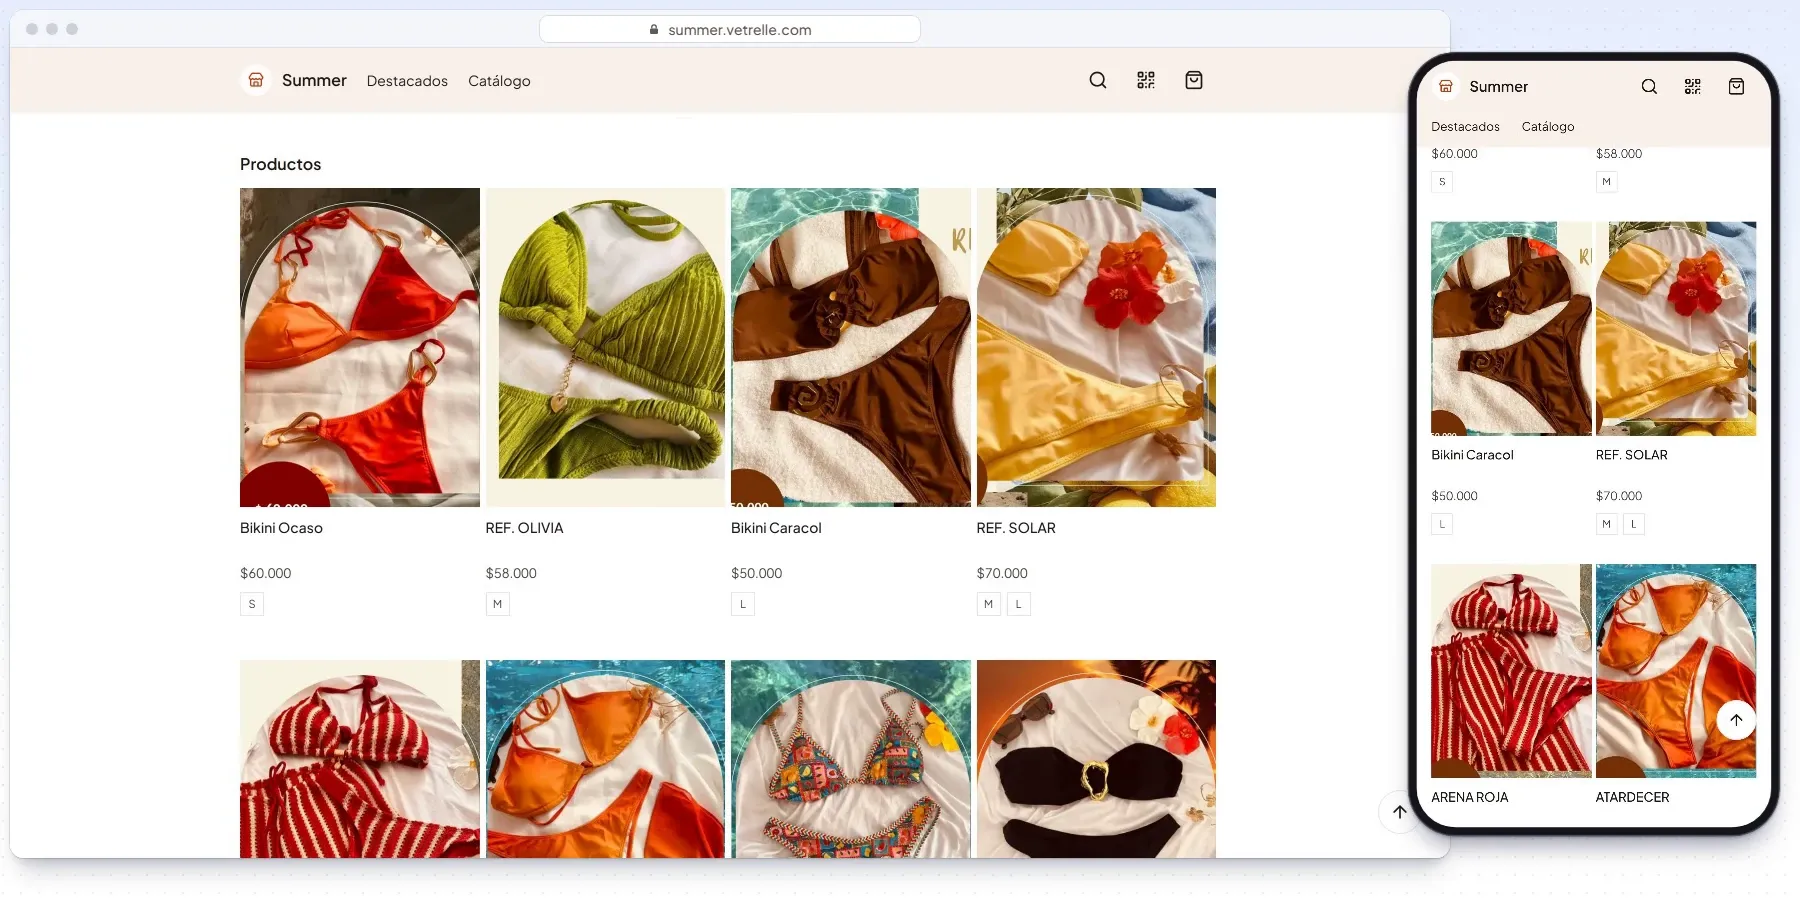
Task: Open Catálogo in the desktop navigation
Action: [499, 81]
